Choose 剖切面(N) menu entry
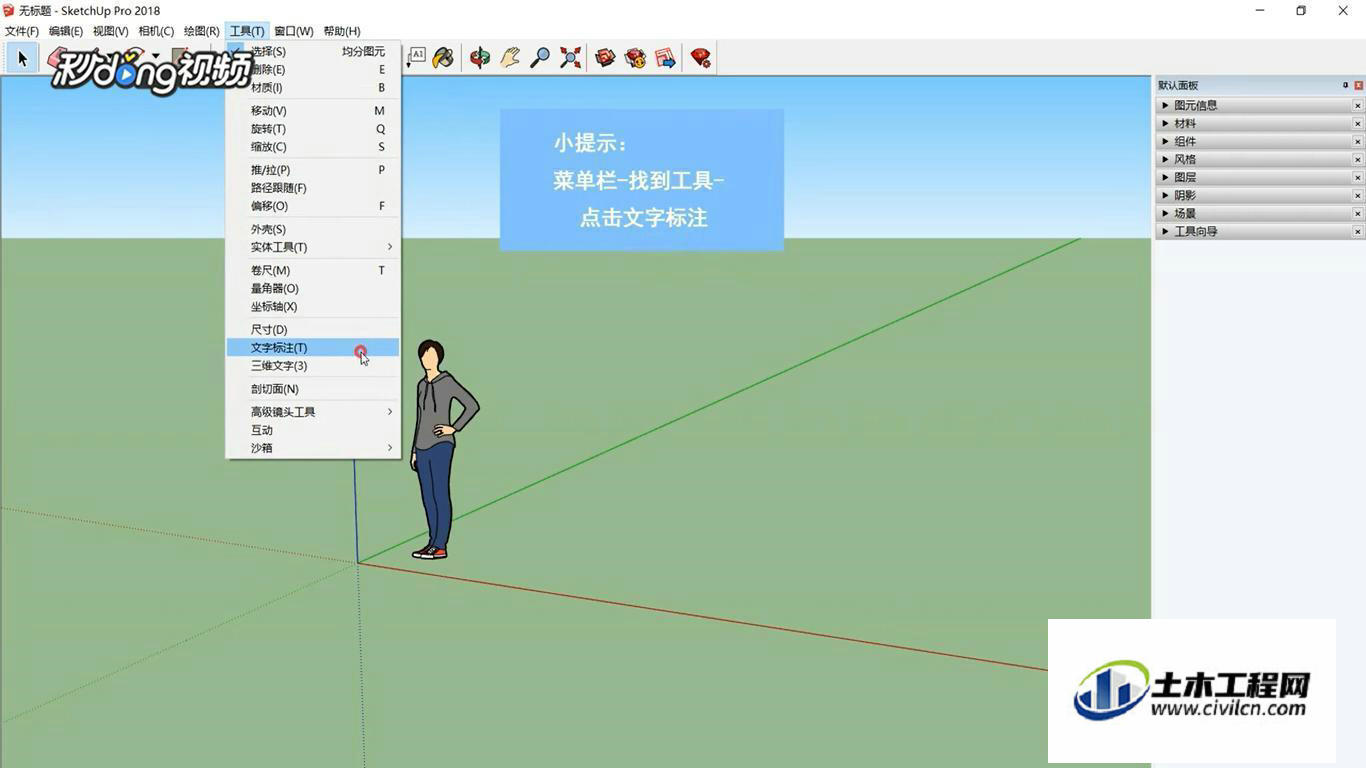The width and height of the screenshot is (1366, 768). click(313, 389)
